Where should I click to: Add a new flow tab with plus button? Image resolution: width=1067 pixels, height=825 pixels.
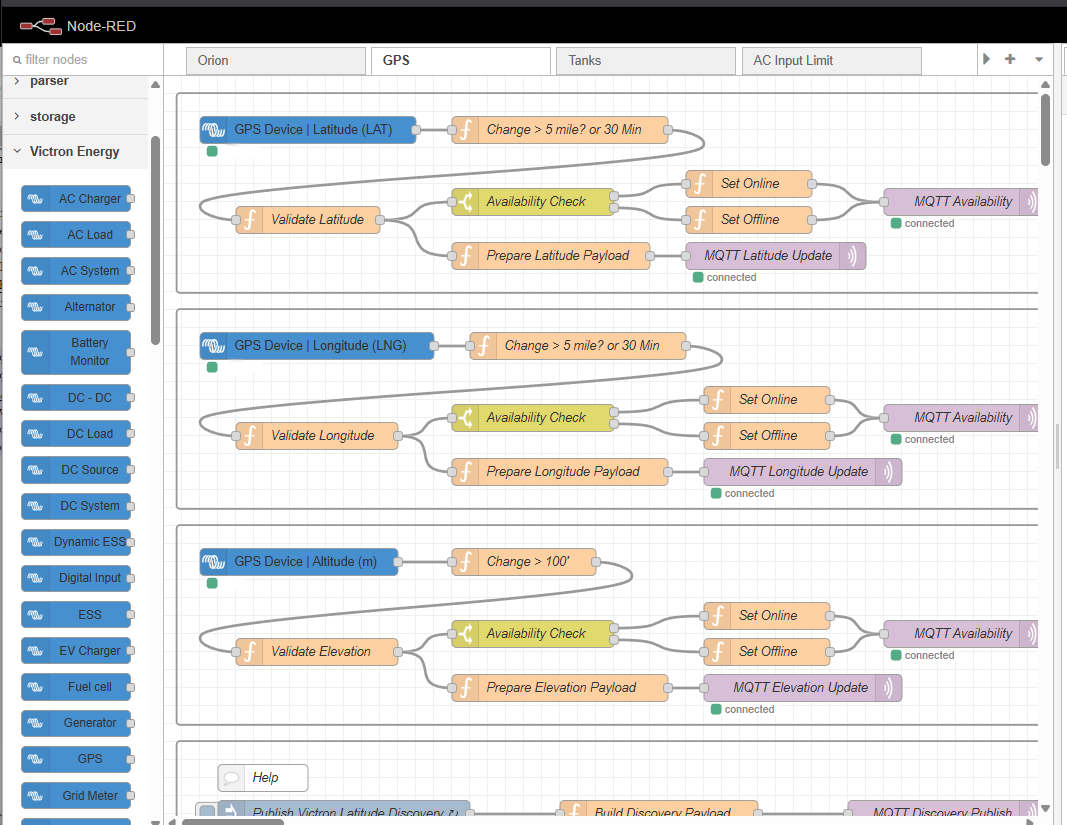click(1010, 60)
